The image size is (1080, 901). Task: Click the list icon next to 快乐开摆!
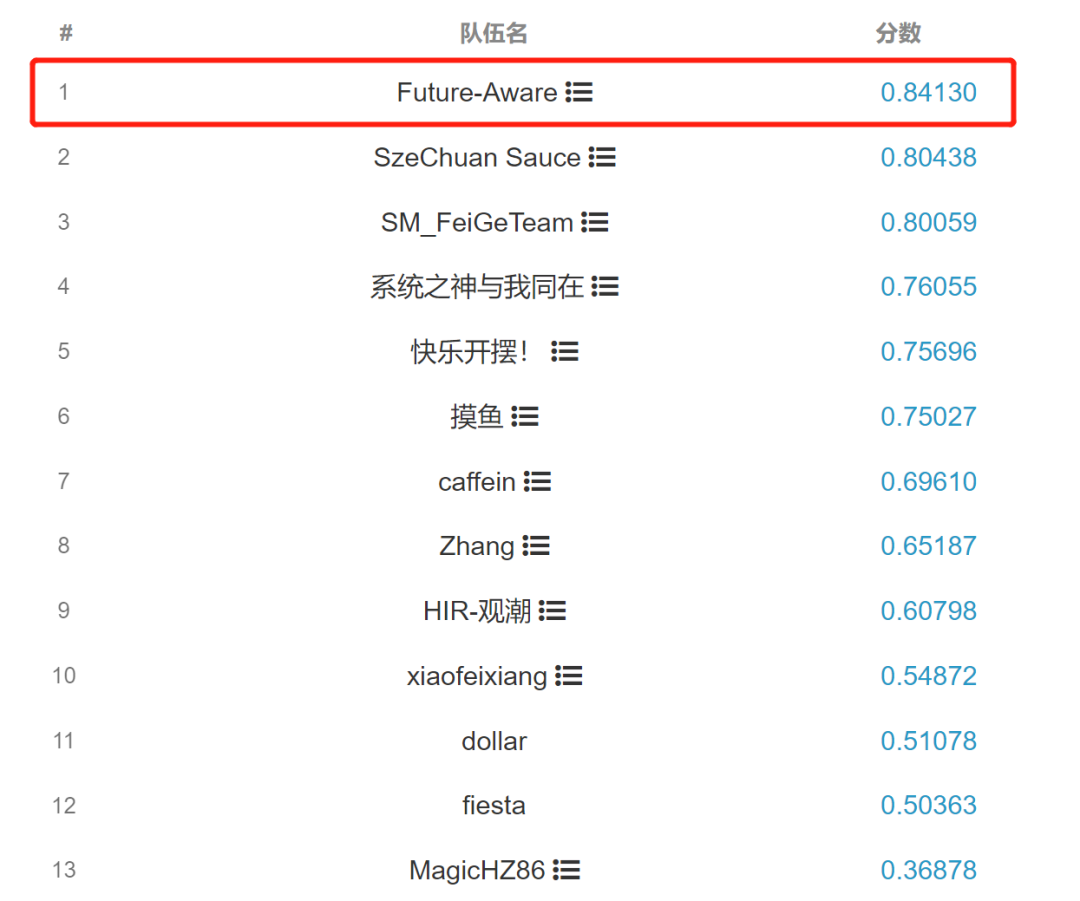click(x=565, y=351)
